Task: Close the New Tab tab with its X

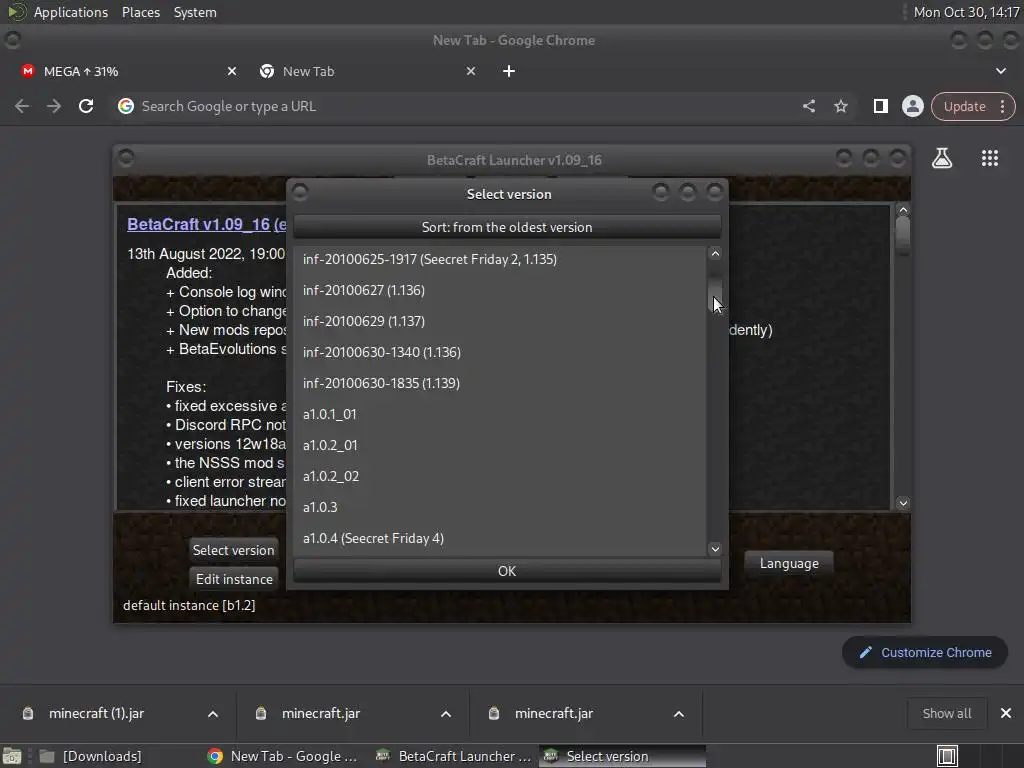Action: pos(471,71)
